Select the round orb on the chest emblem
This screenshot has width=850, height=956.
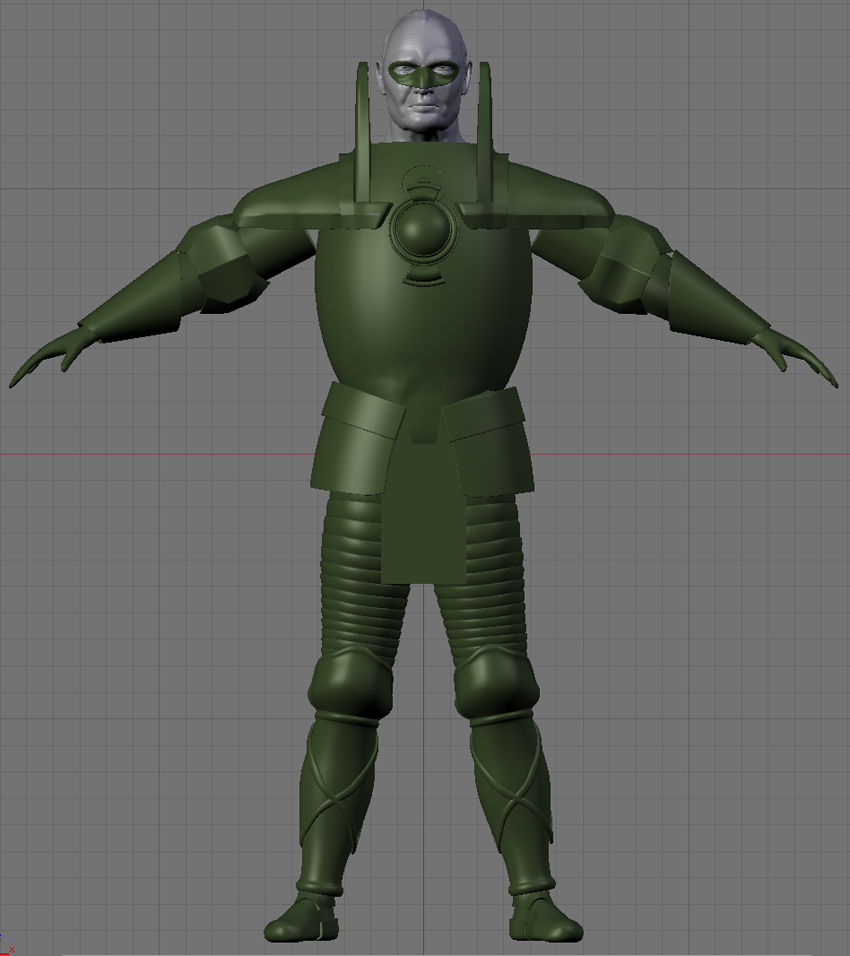tap(424, 230)
